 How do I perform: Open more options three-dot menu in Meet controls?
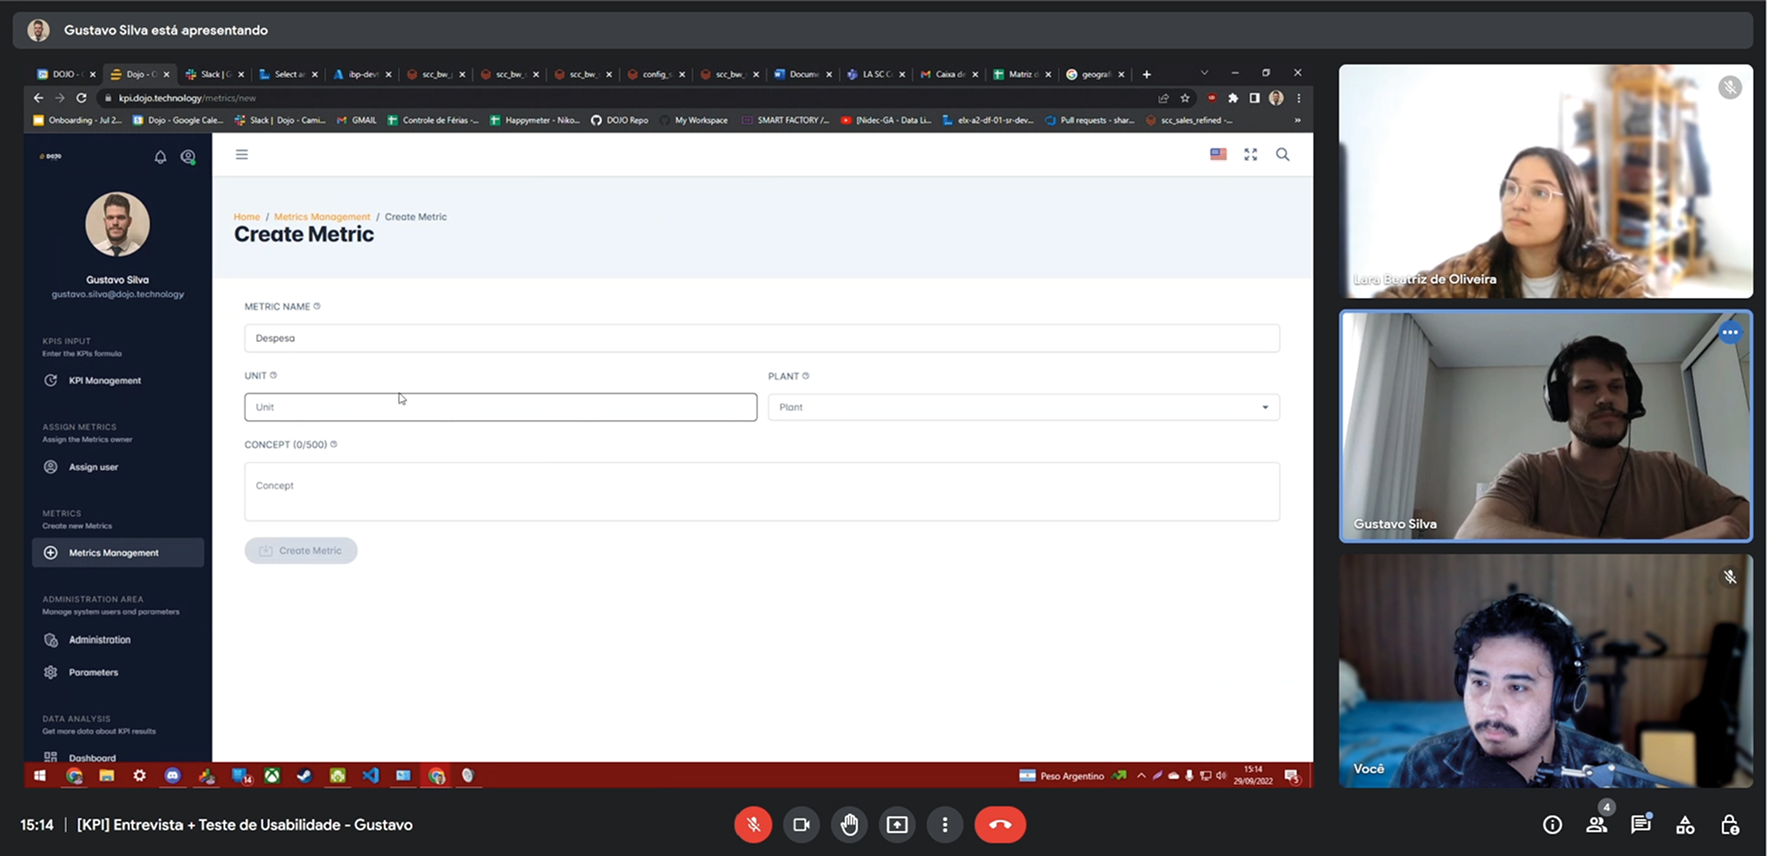pos(945,824)
